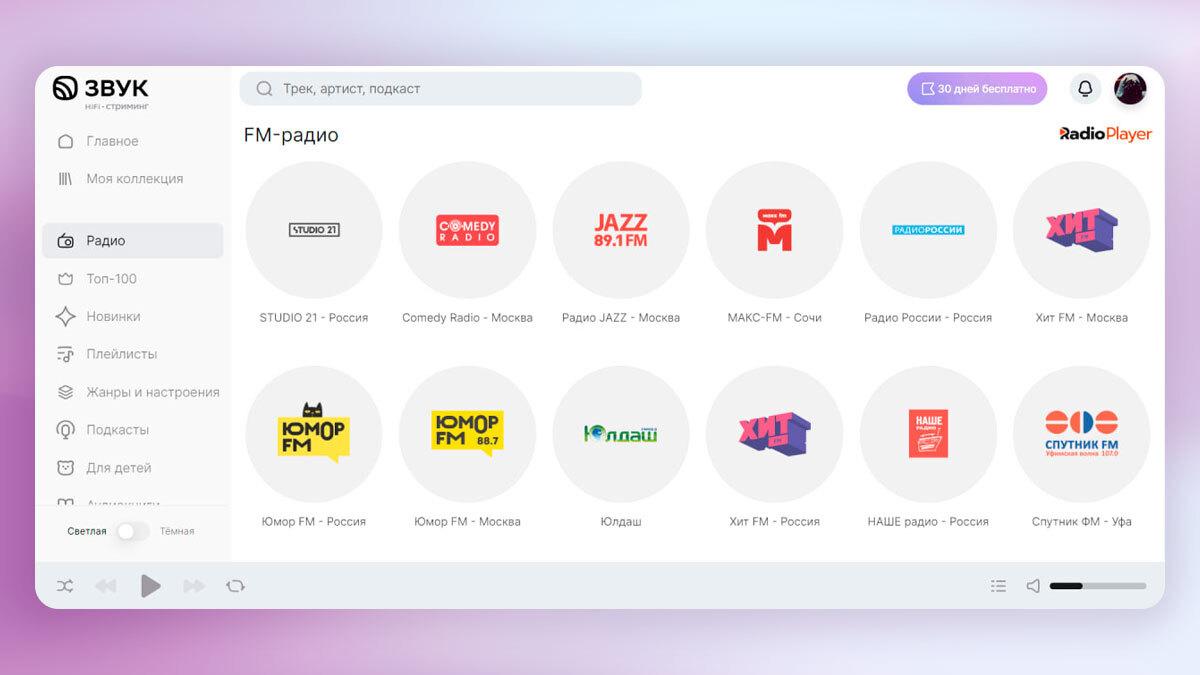Image resolution: width=1200 pixels, height=675 pixels.
Task: Mute audio with the speaker icon
Action: 1033,586
